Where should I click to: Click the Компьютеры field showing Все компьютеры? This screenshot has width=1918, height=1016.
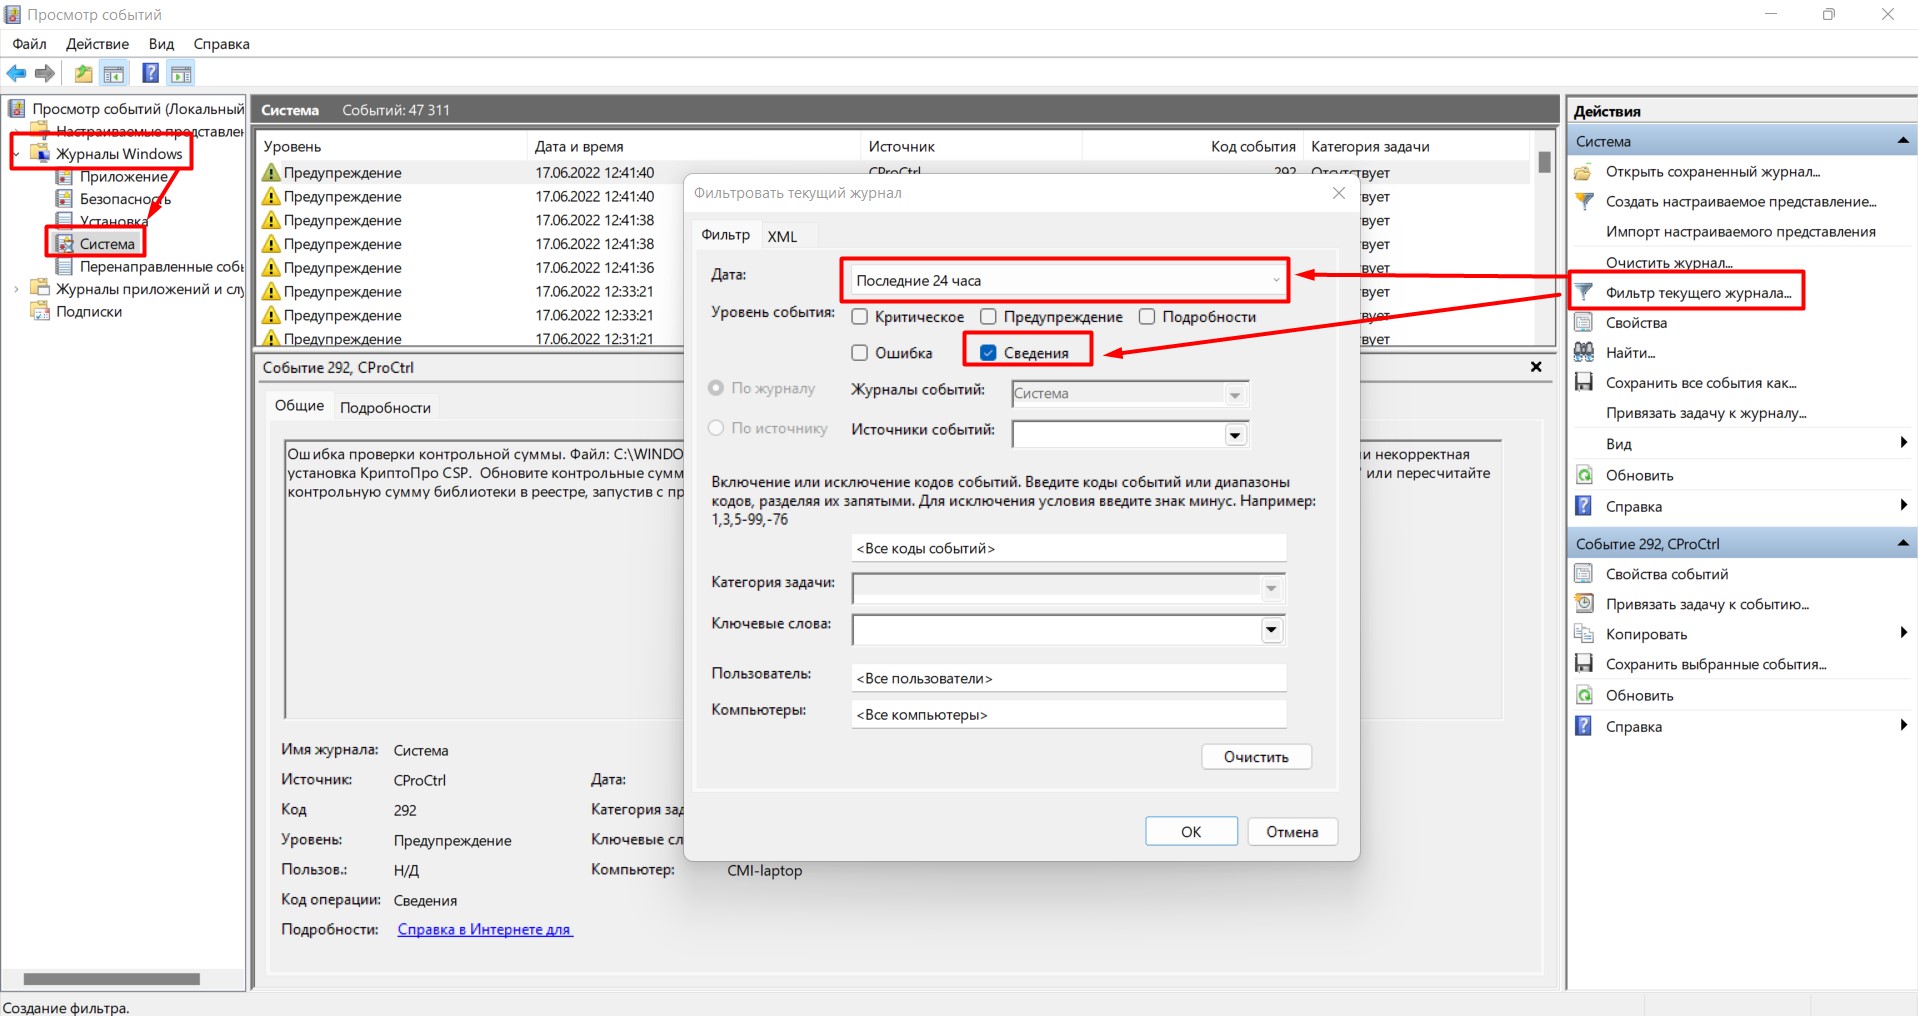tap(1068, 714)
